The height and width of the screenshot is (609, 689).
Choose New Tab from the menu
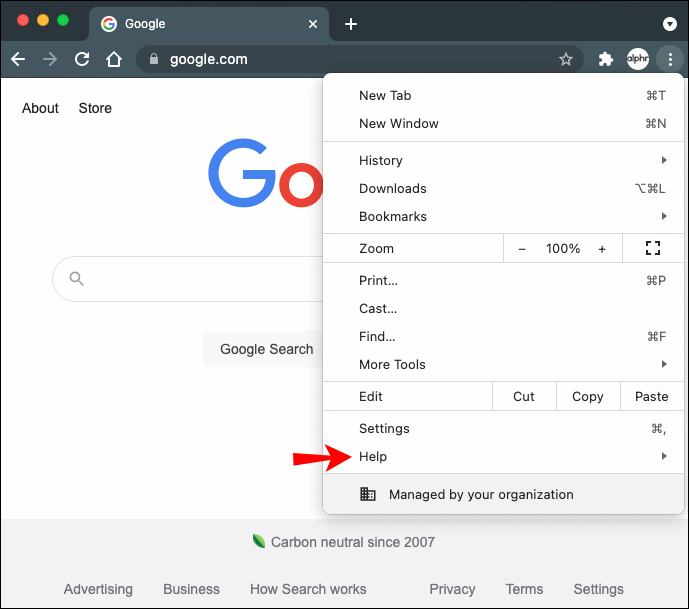pyautogui.click(x=503, y=95)
